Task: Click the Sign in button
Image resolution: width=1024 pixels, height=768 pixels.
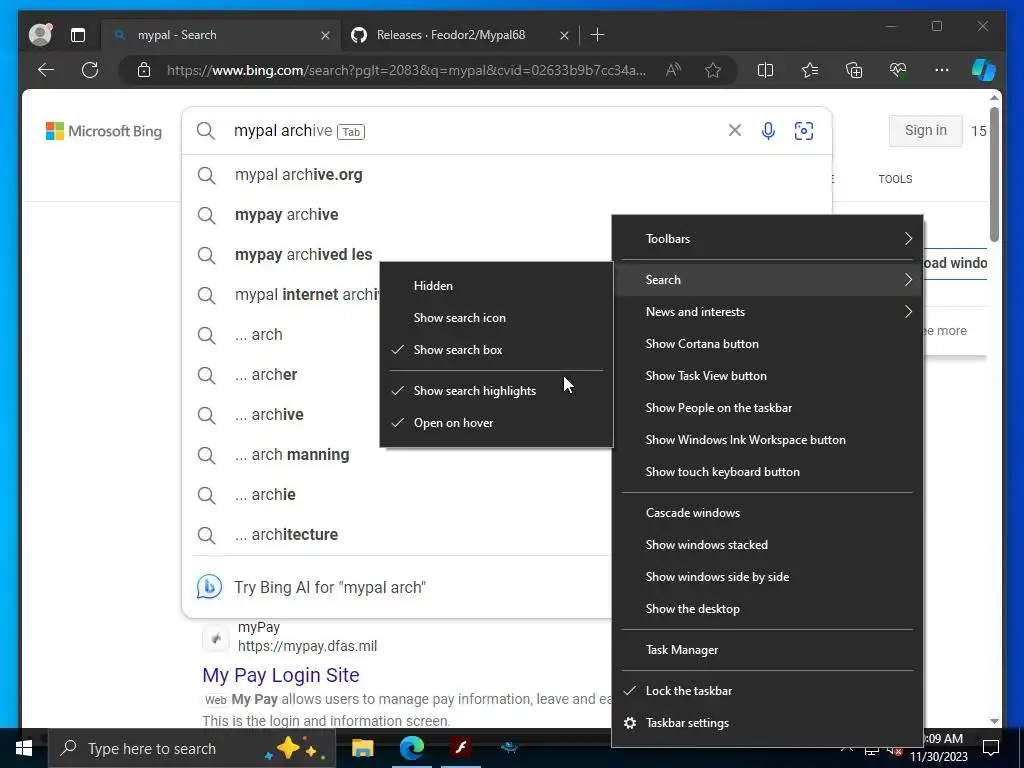Action: [x=925, y=131]
